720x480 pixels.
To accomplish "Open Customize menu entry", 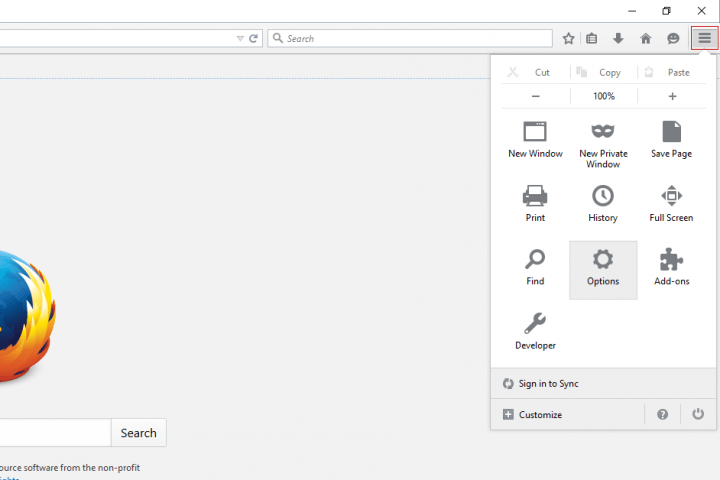I will pyautogui.click(x=540, y=414).
